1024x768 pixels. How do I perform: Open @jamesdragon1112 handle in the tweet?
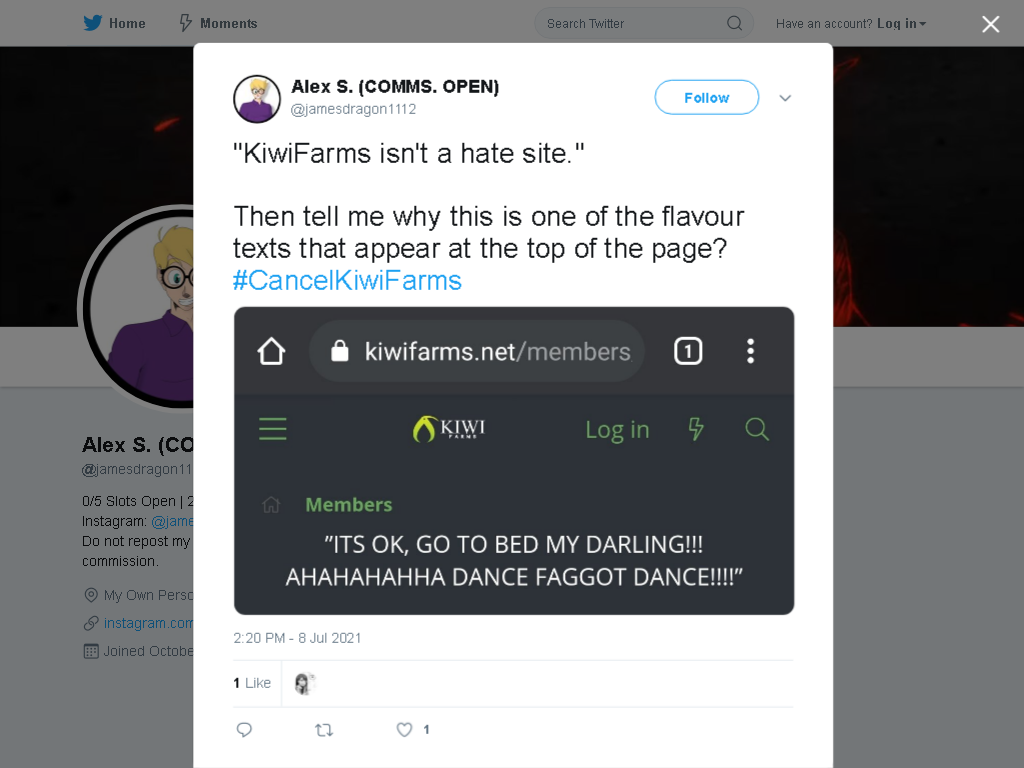353,109
